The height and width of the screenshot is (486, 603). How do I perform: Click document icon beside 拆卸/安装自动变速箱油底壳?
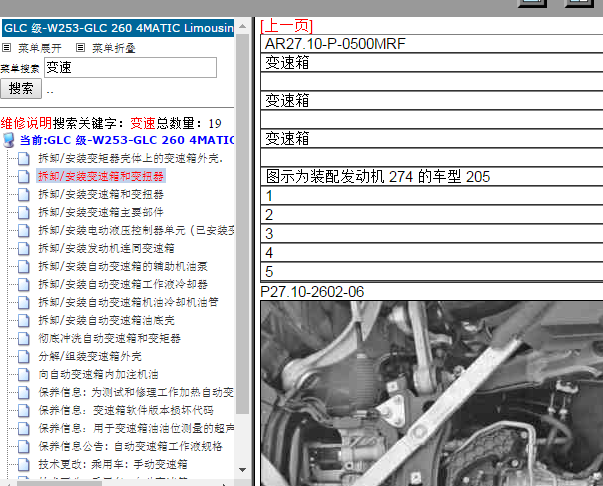pos(23,321)
